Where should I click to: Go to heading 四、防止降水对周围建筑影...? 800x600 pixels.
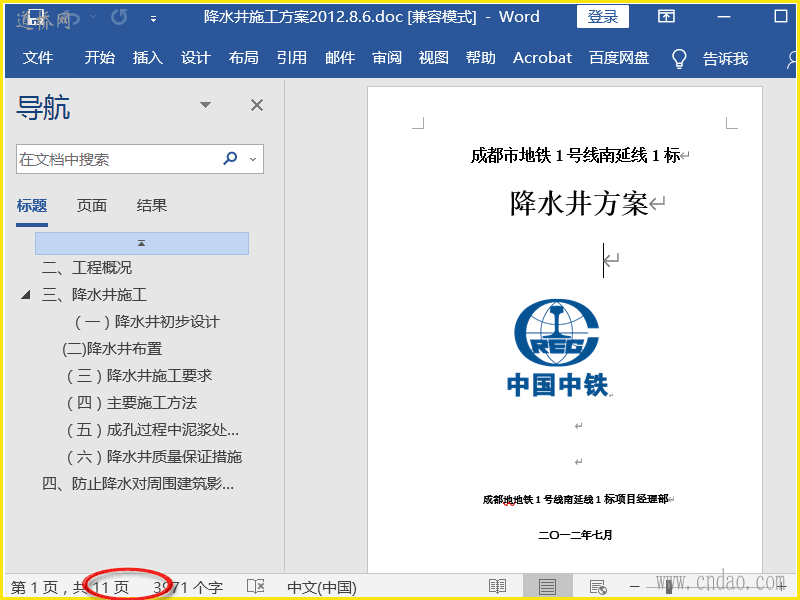[x=138, y=484]
